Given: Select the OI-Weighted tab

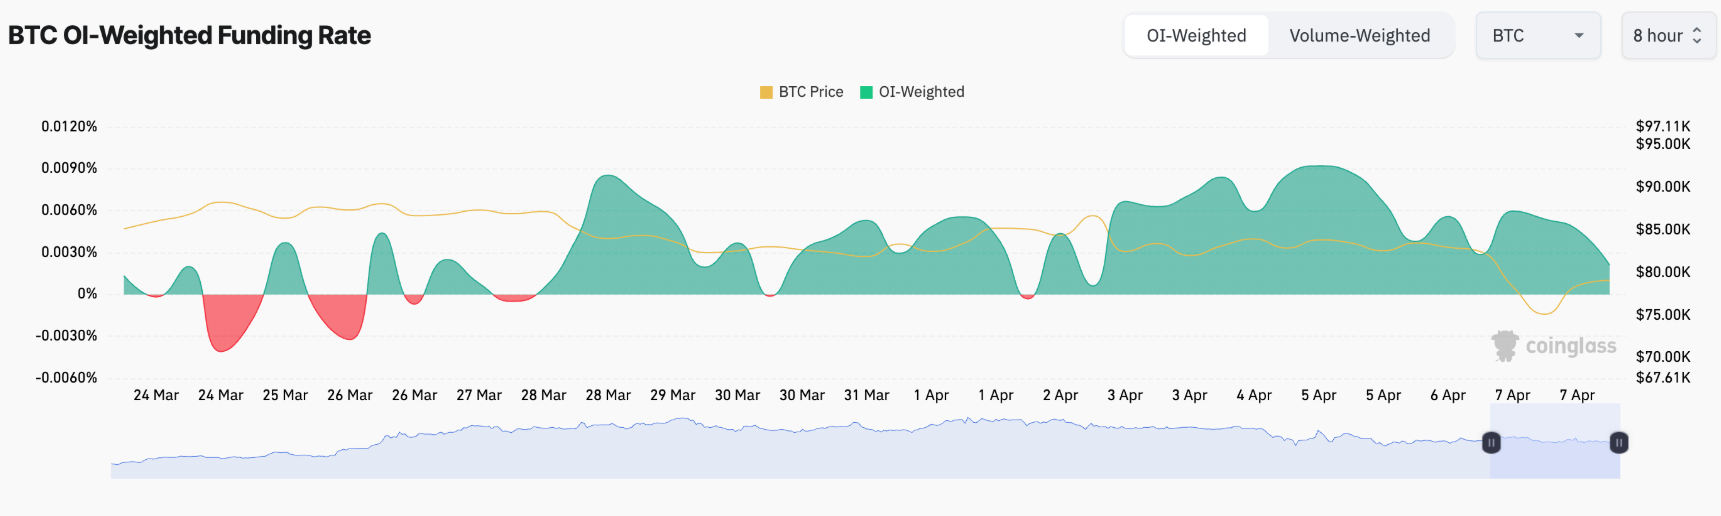Looking at the screenshot, I should tap(1197, 36).
